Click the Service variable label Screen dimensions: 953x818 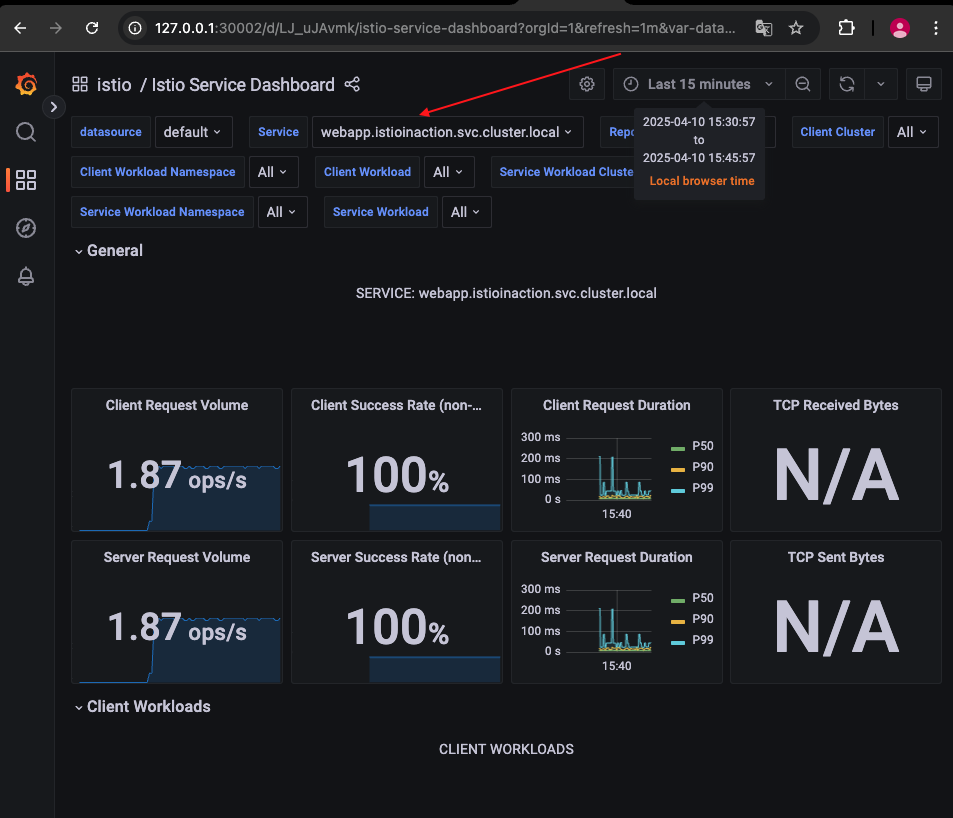coord(278,132)
